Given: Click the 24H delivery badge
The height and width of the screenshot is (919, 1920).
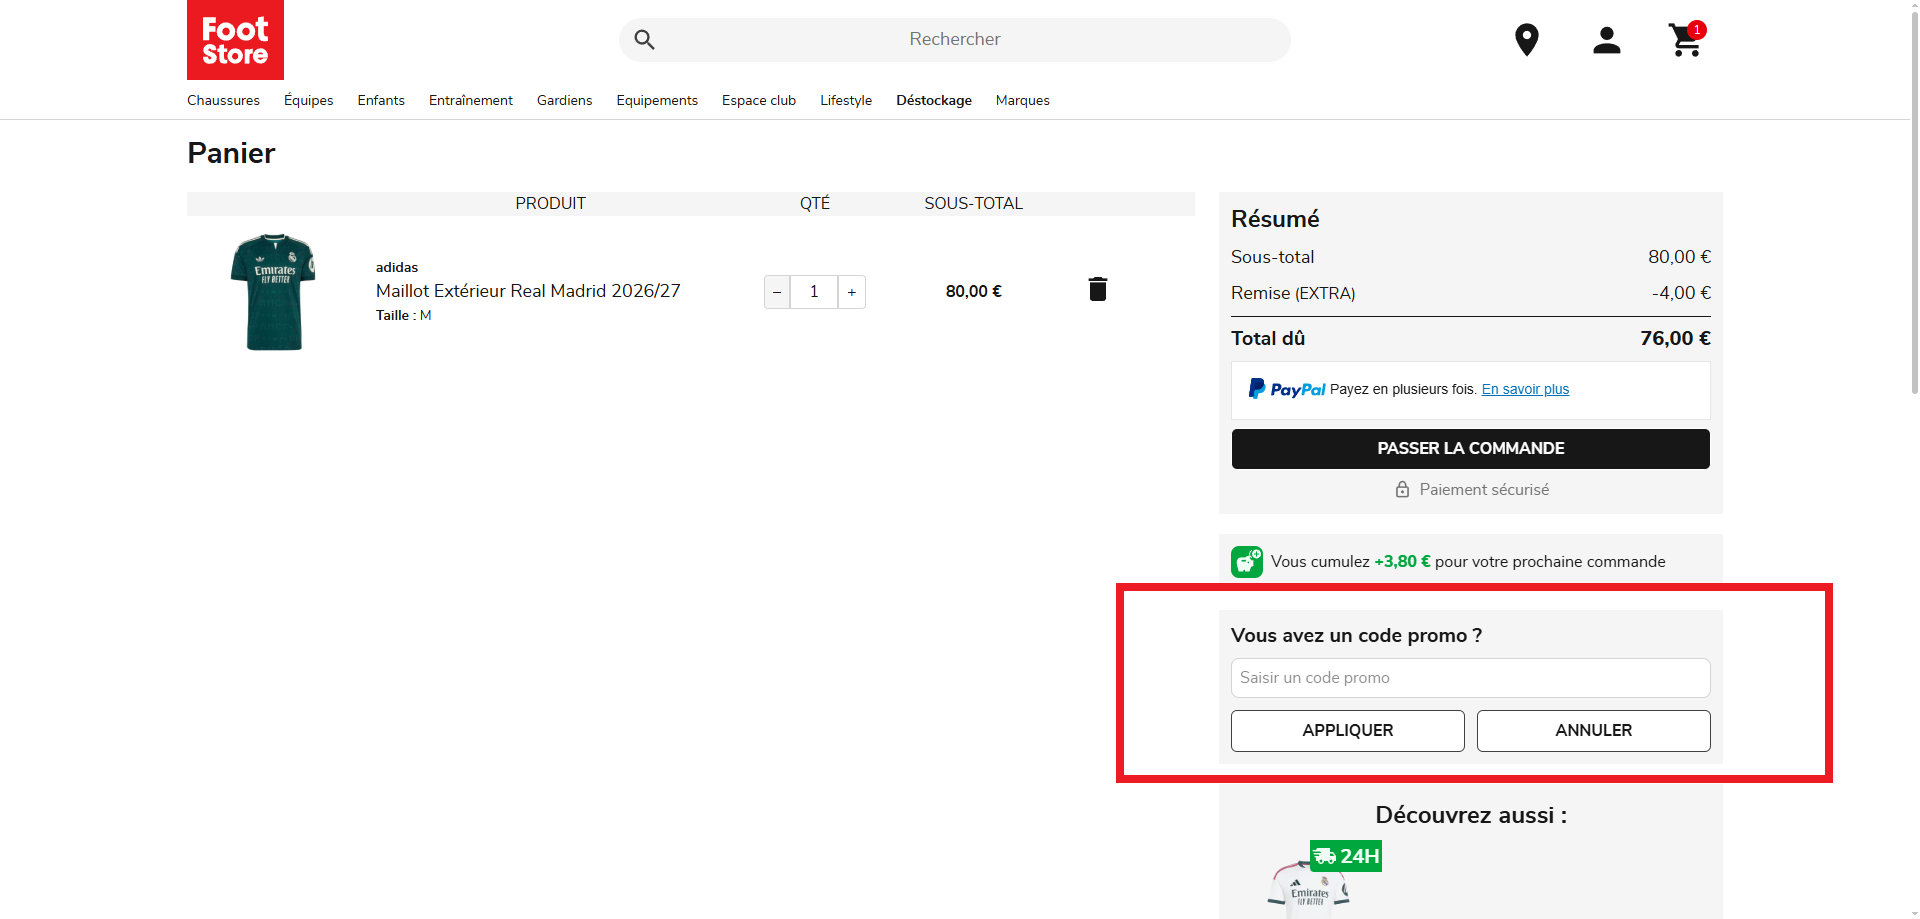Looking at the screenshot, I should pos(1346,856).
